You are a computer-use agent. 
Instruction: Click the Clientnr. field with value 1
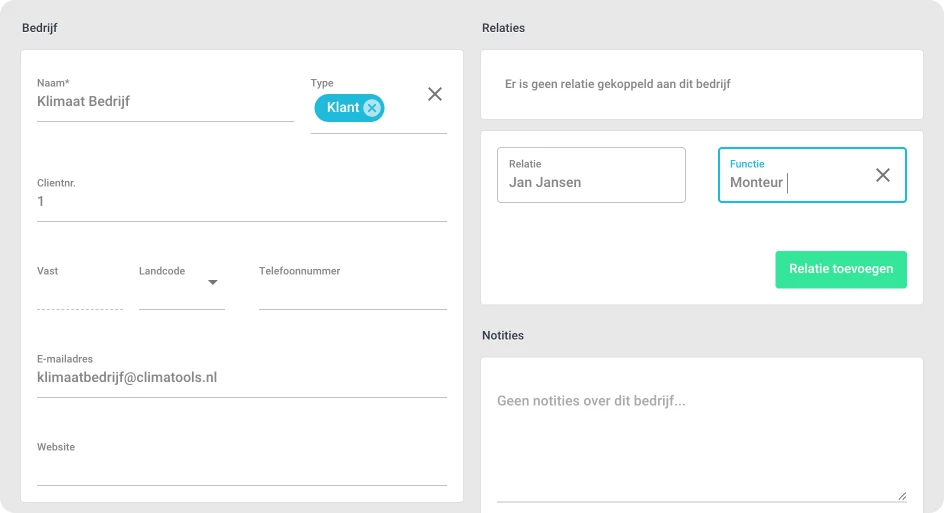point(241,202)
